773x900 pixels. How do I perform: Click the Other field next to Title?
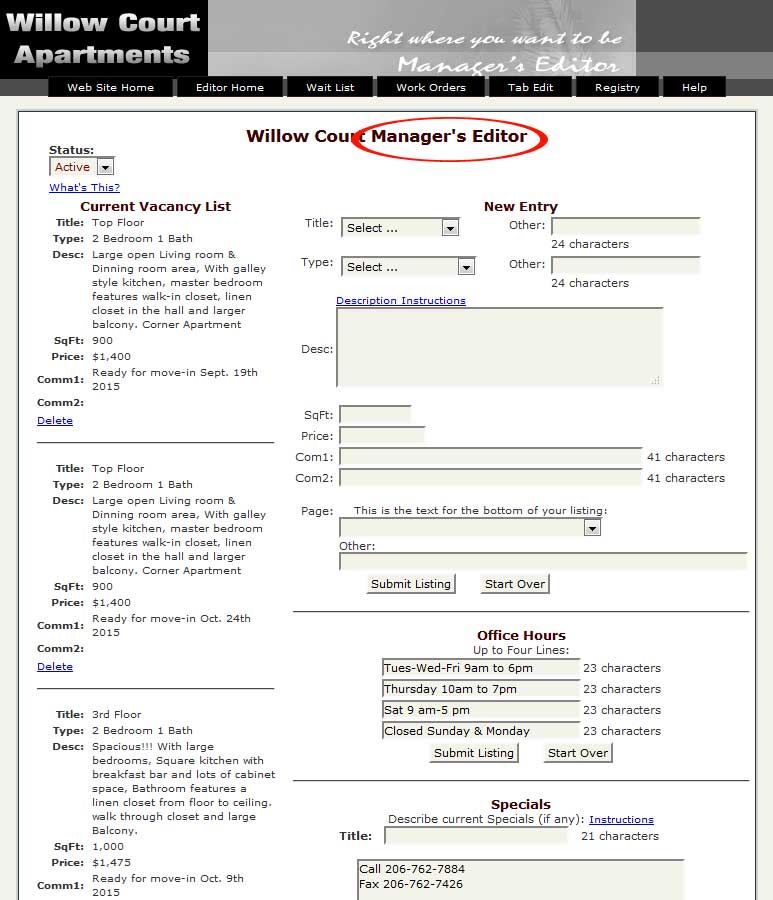626,226
